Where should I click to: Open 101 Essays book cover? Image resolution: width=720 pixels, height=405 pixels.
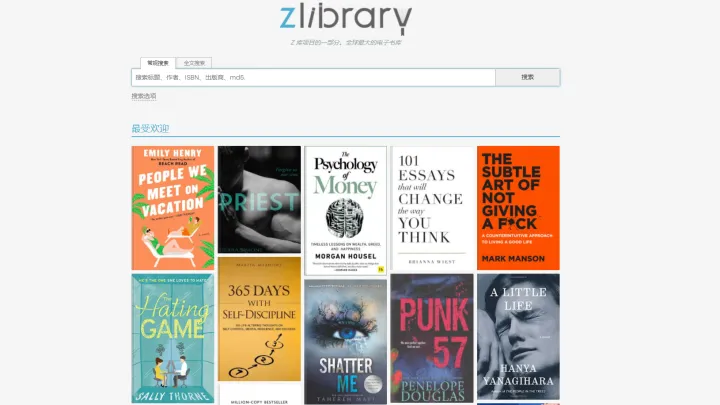point(432,208)
